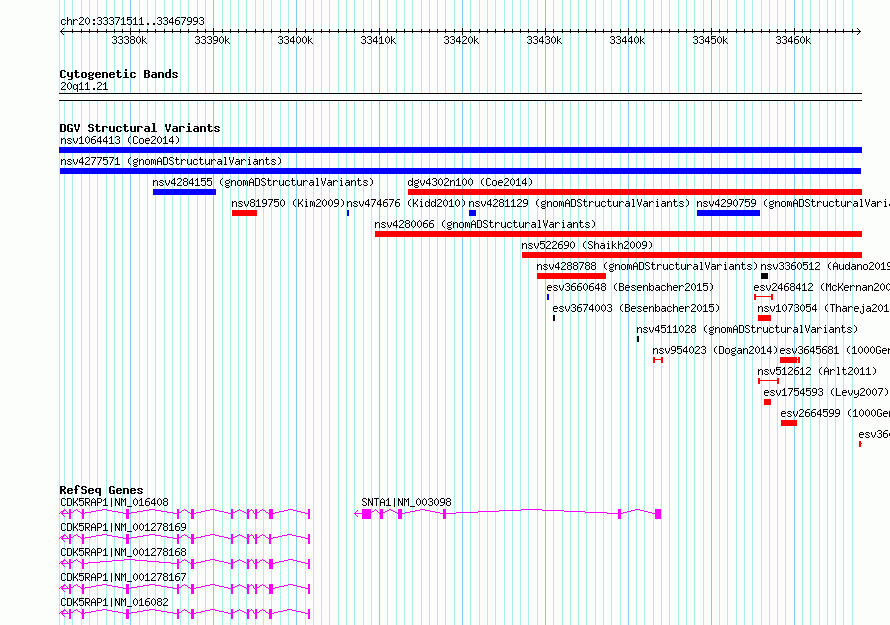
Task: Select the nsv4277571 gnomAD variant bar
Action: [460, 171]
